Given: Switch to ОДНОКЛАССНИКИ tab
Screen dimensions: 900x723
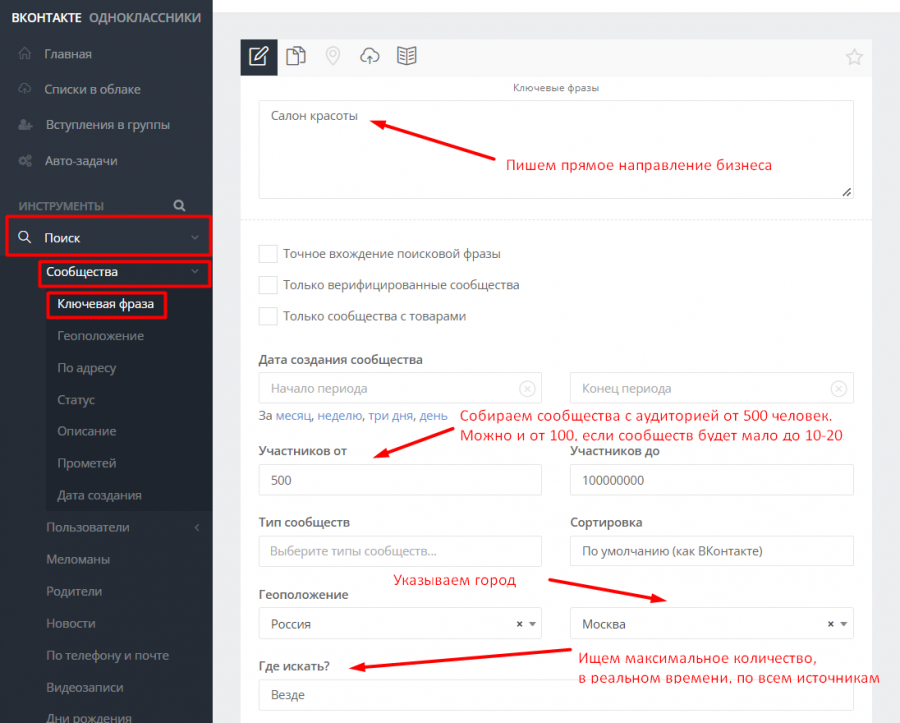Looking at the screenshot, I should coord(145,17).
